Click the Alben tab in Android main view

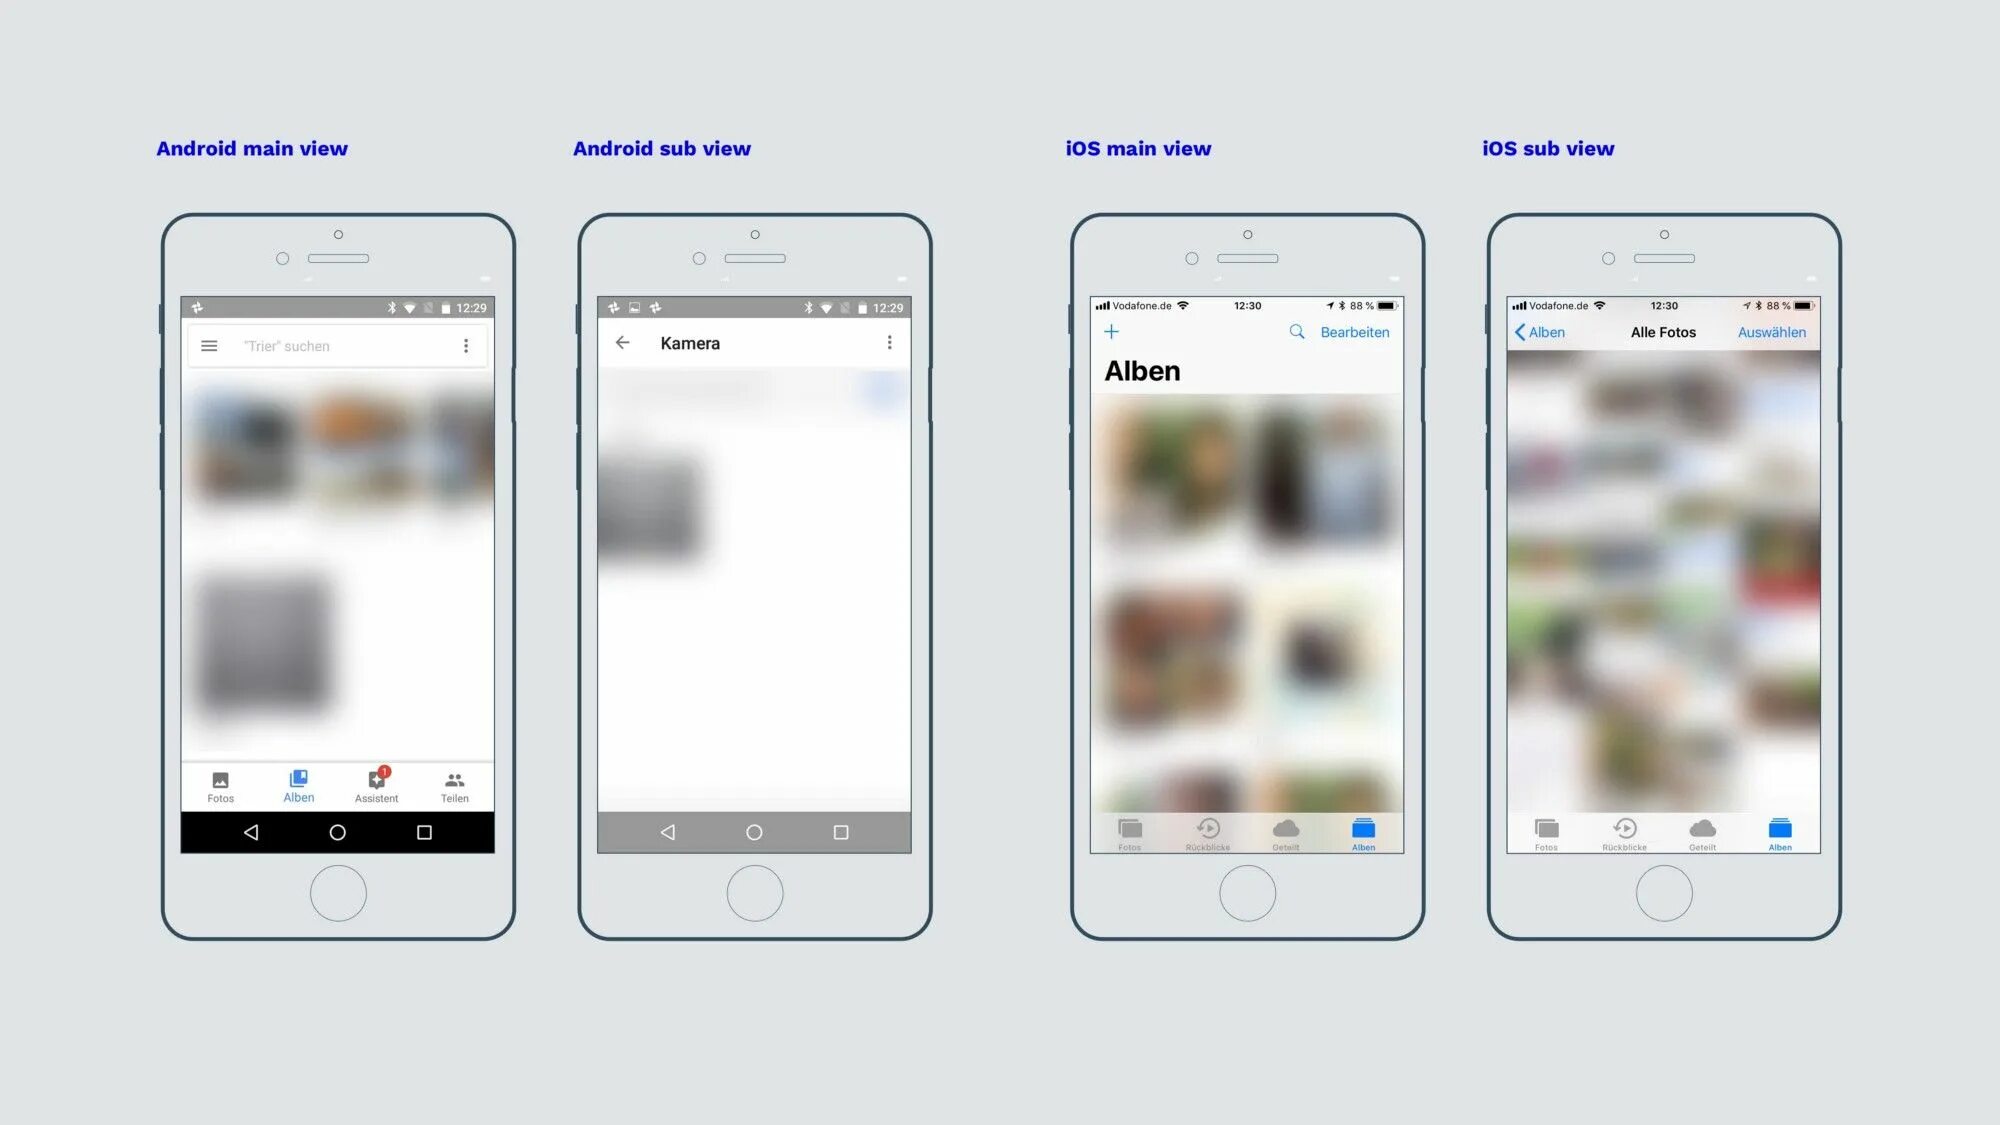coord(298,786)
